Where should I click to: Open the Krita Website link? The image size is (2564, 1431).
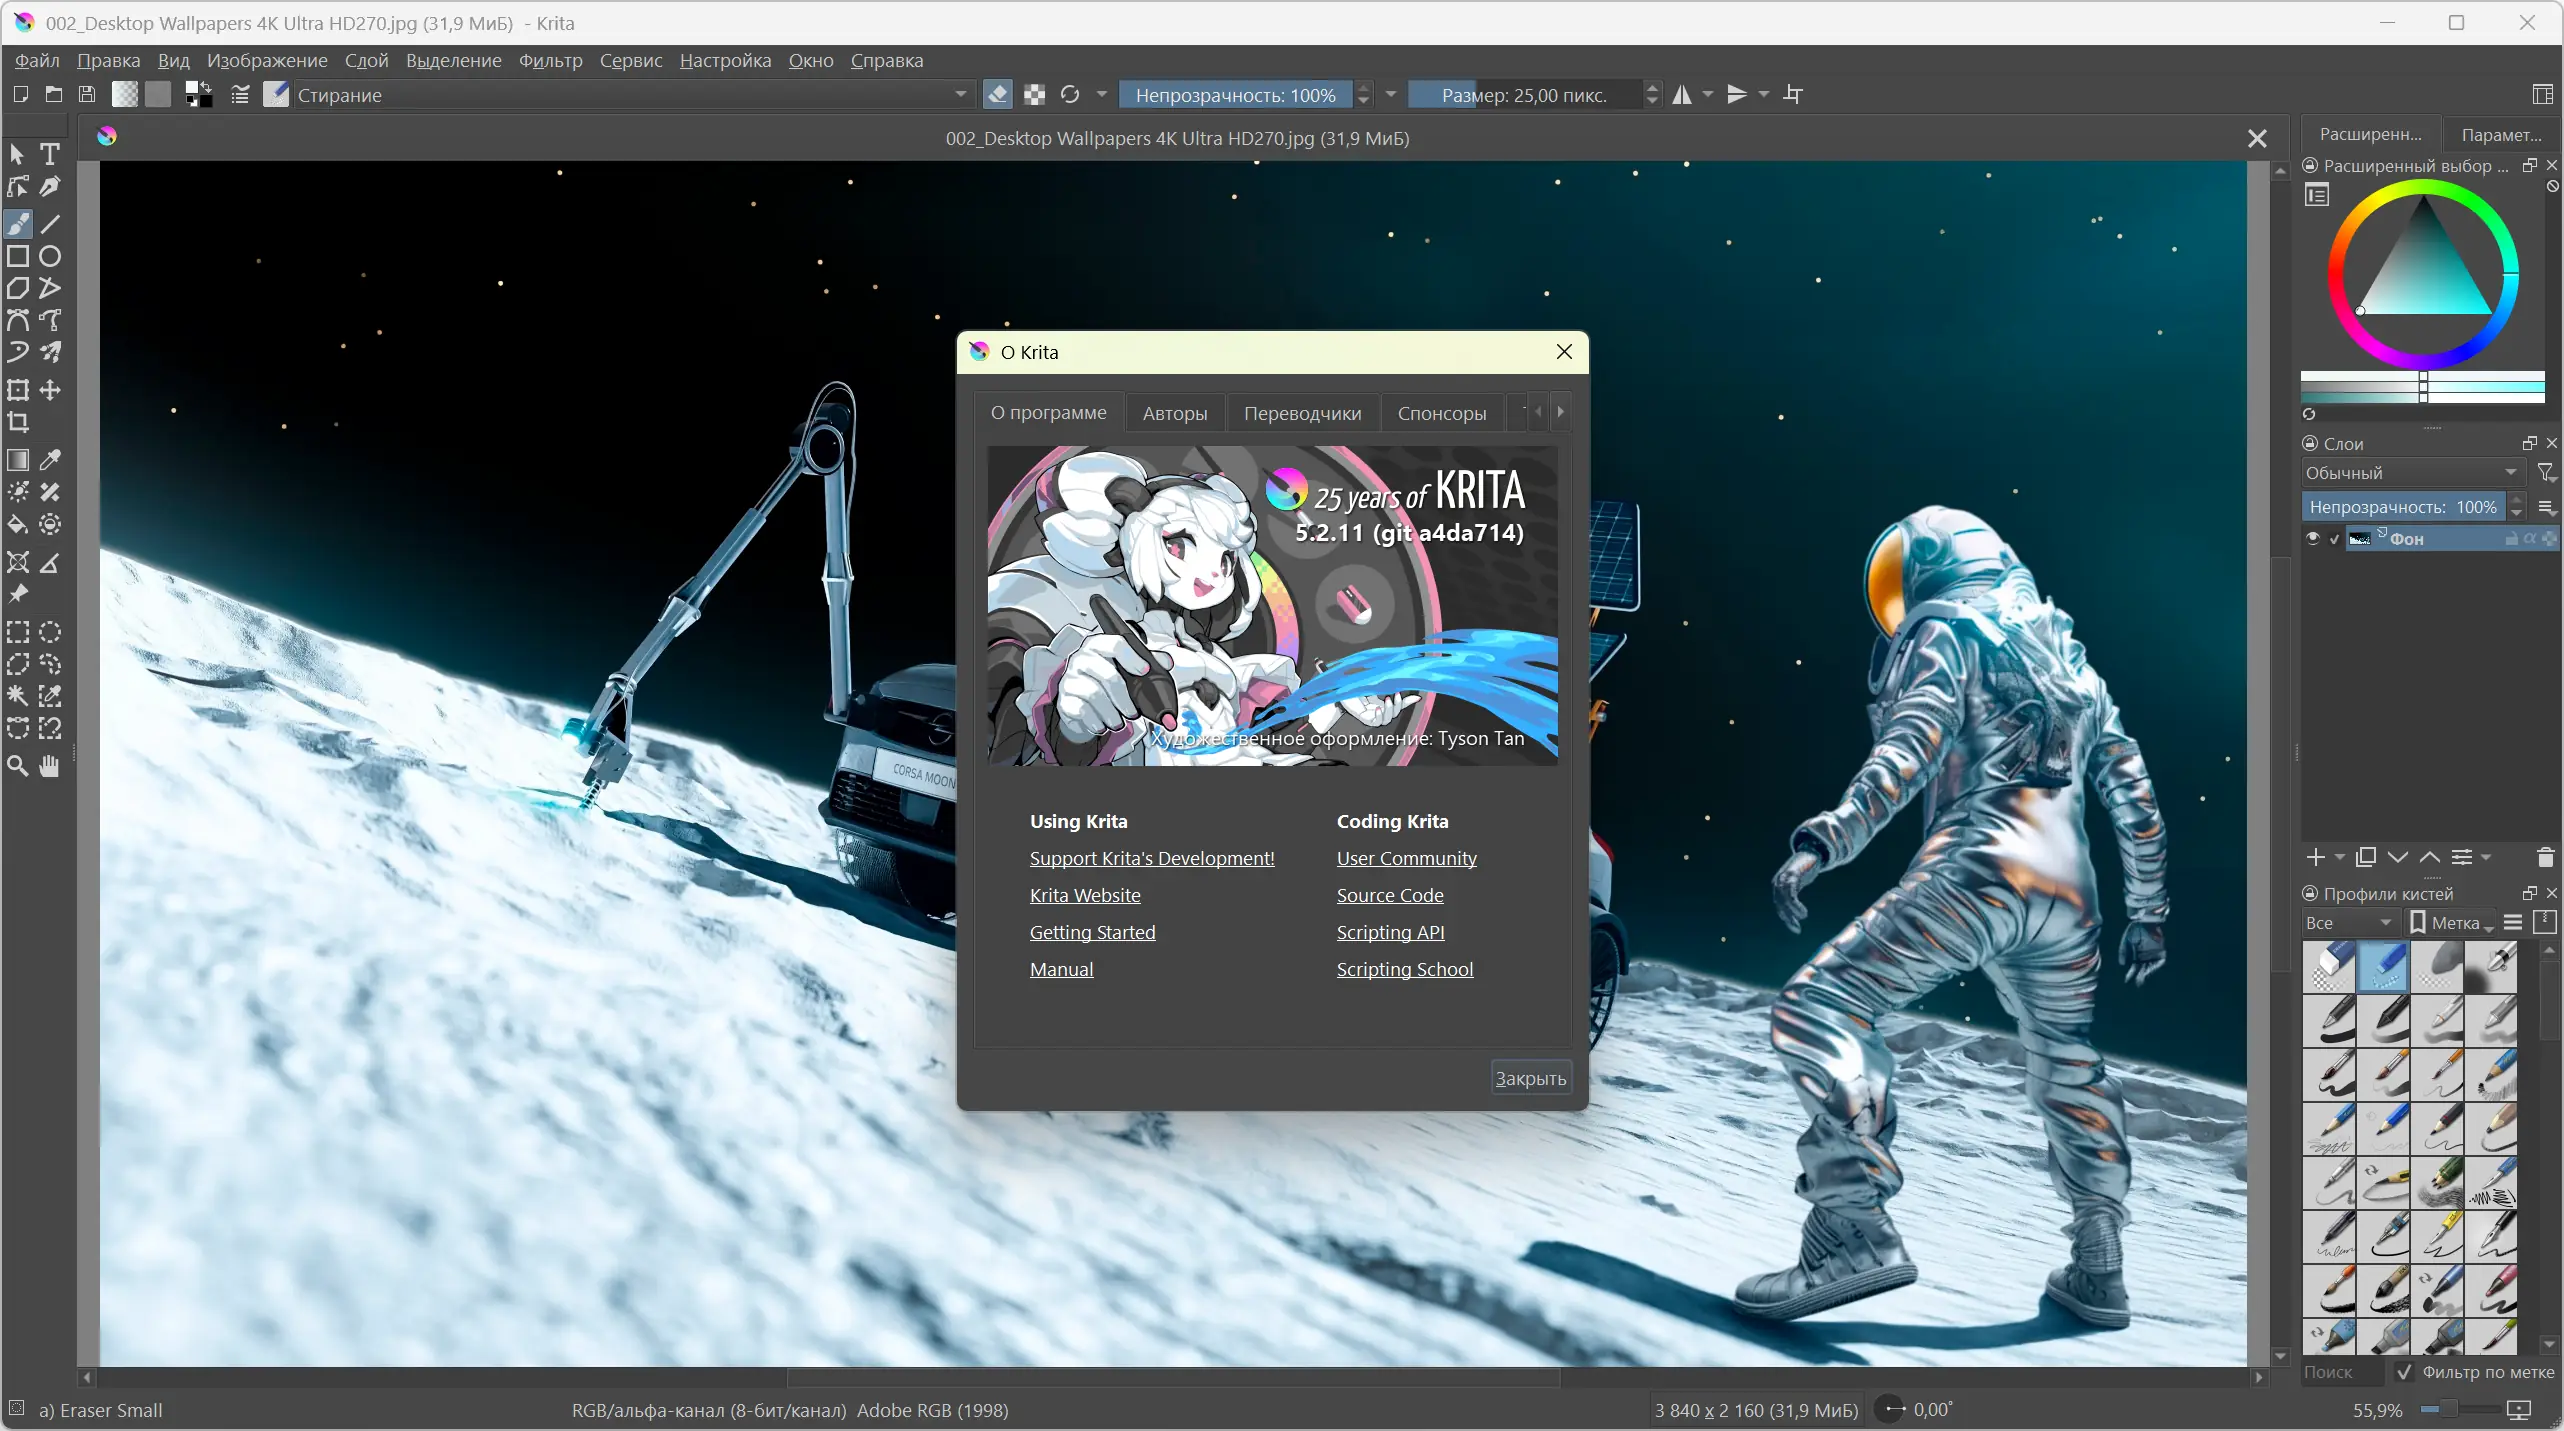(1085, 896)
